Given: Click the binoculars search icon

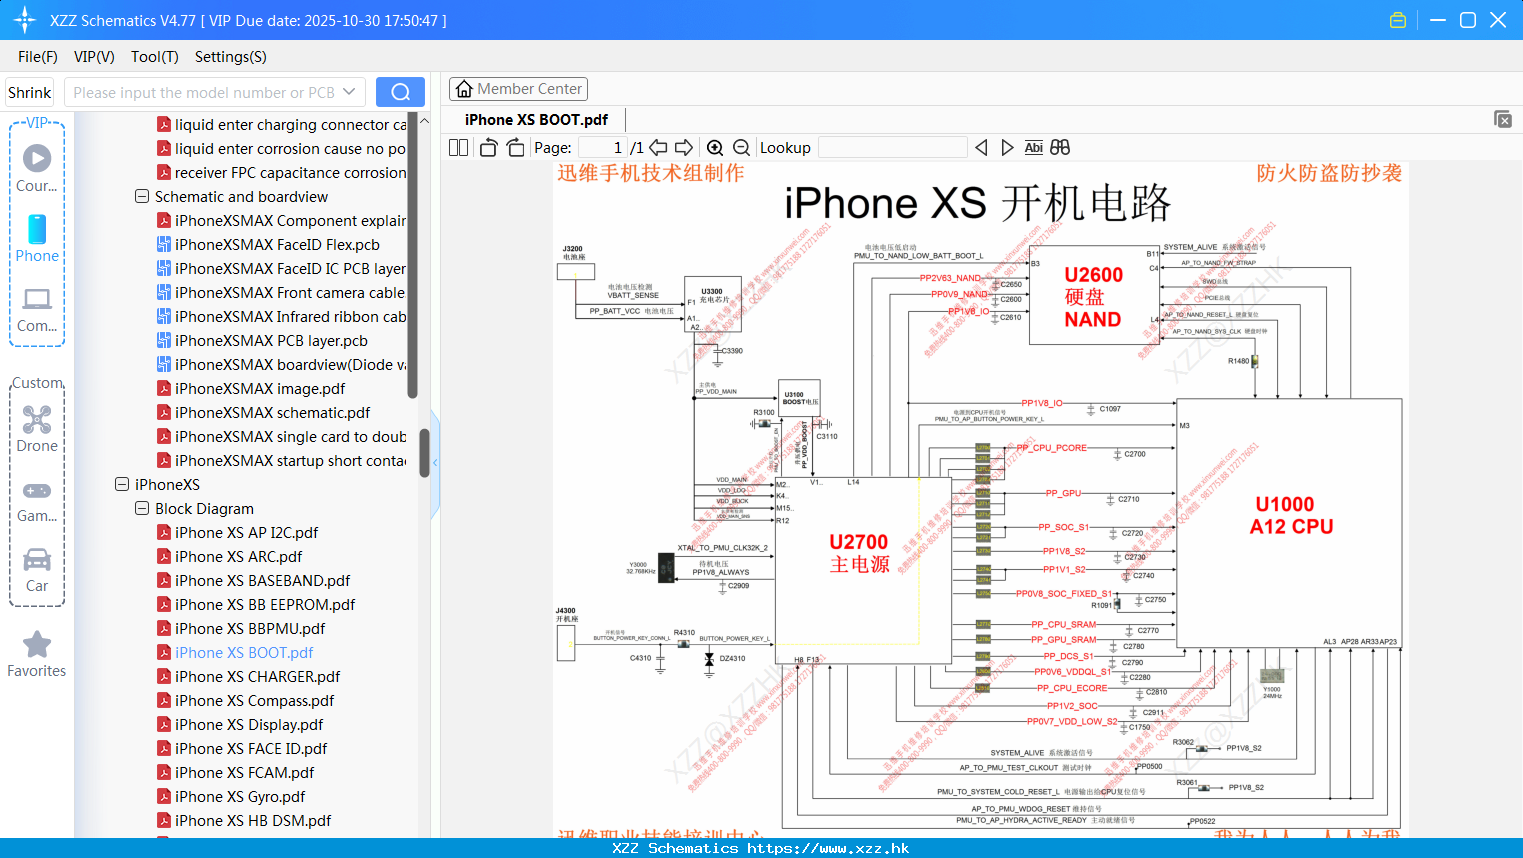Looking at the screenshot, I should click(1060, 147).
